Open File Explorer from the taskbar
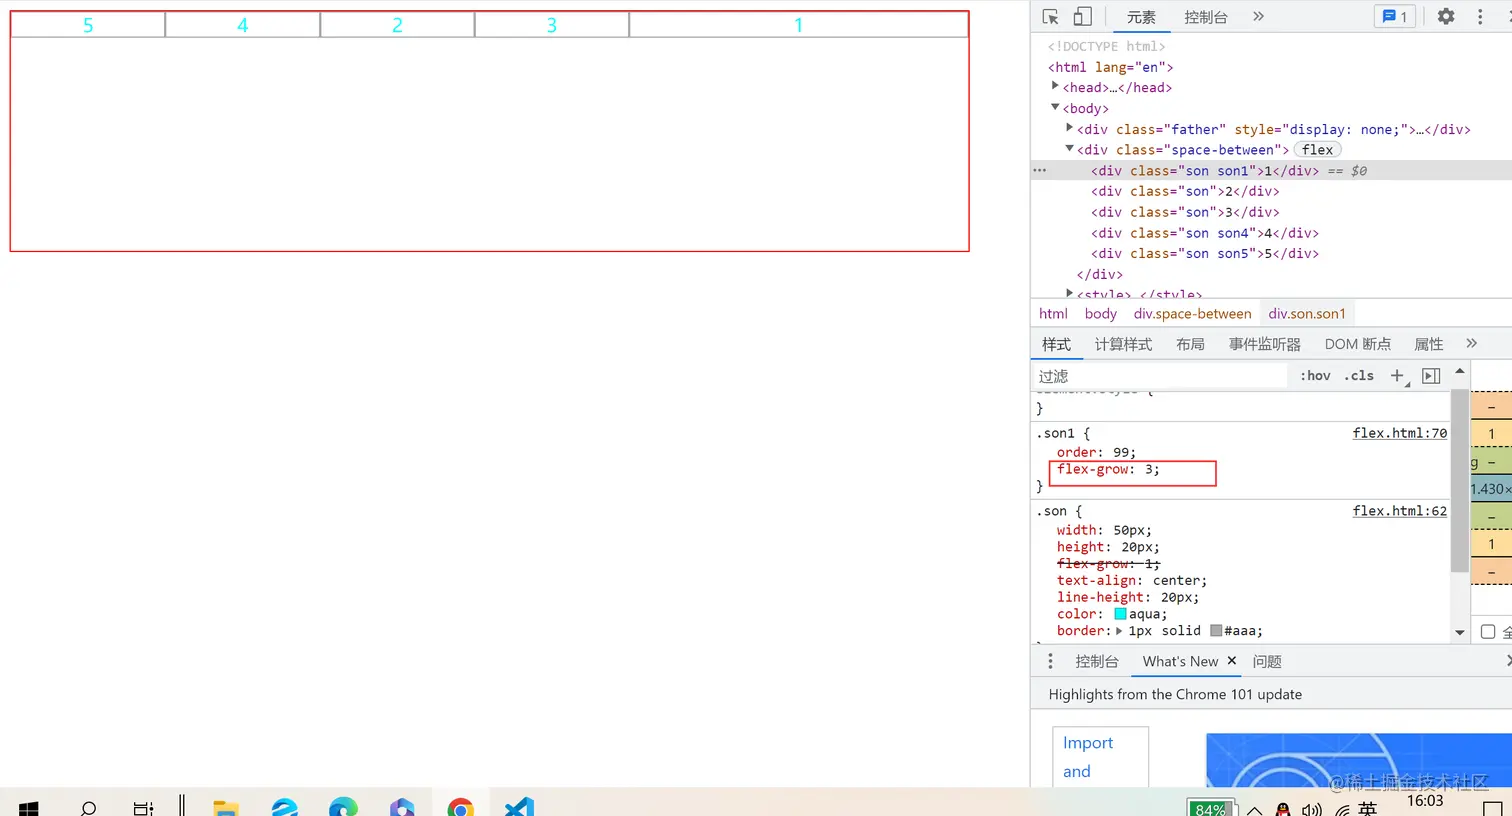 click(x=226, y=808)
